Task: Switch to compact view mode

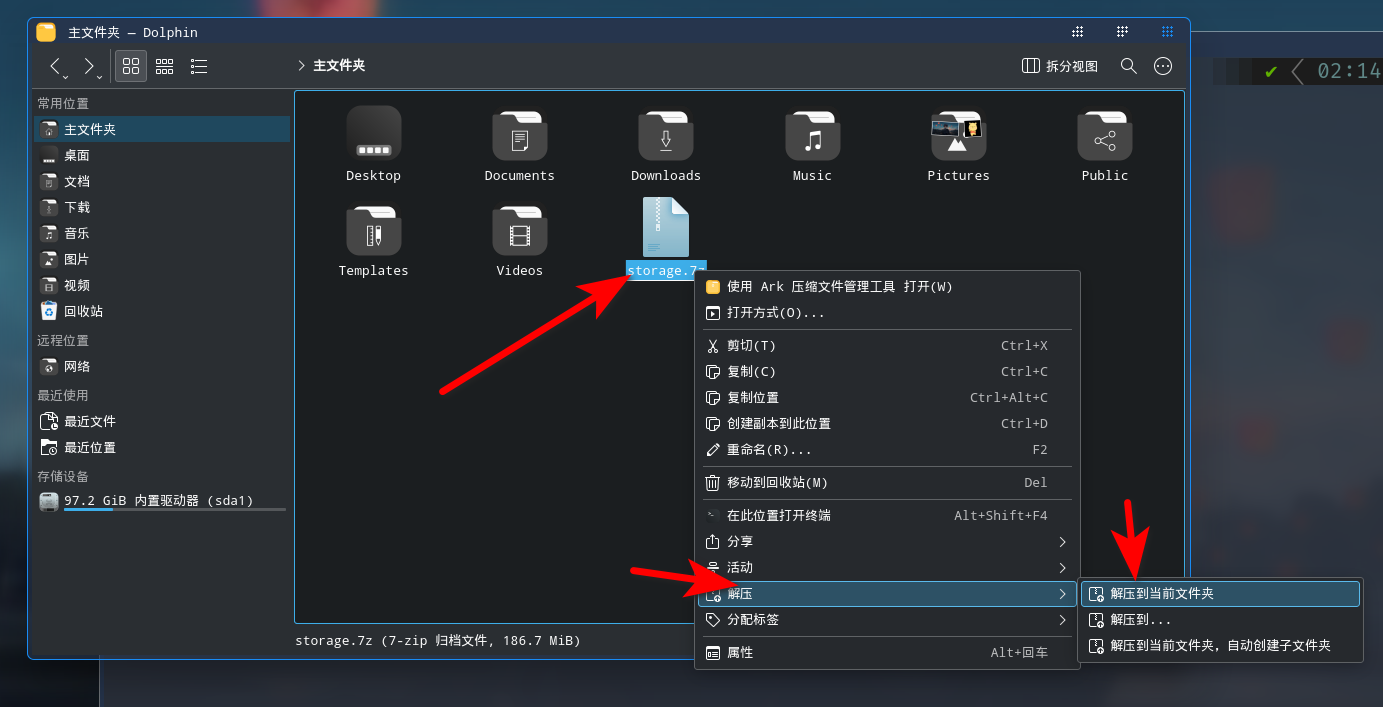Action: click(164, 66)
